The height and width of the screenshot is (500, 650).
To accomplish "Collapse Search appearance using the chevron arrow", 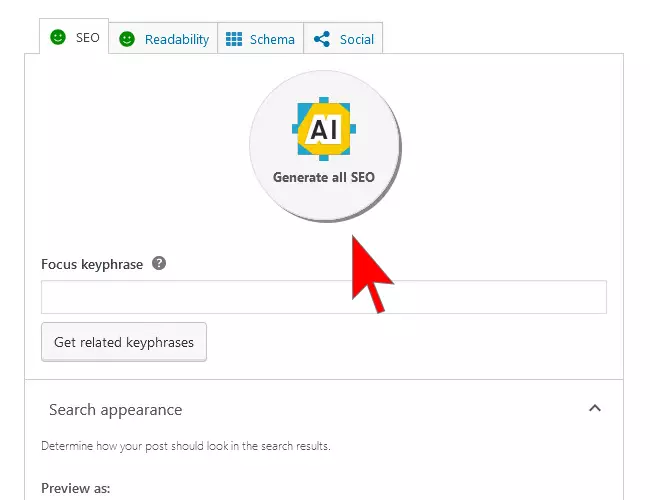I will (x=595, y=408).
